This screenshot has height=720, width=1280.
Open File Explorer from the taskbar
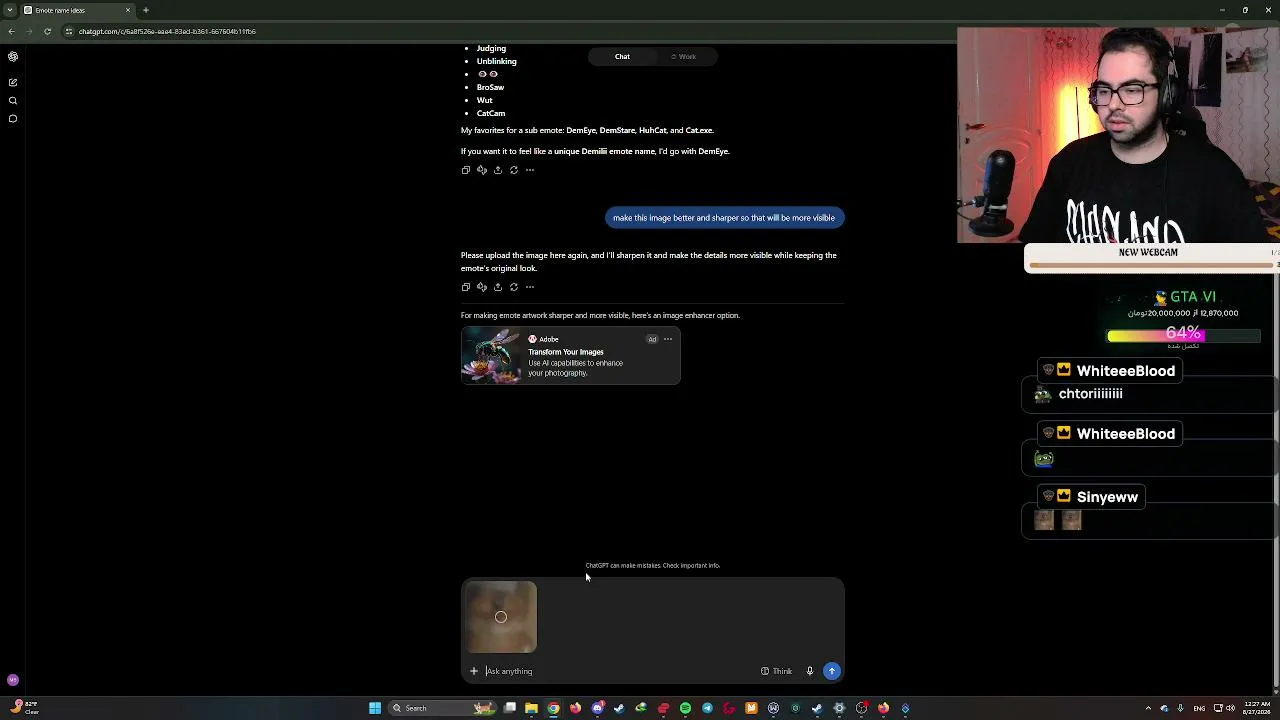tap(532, 708)
